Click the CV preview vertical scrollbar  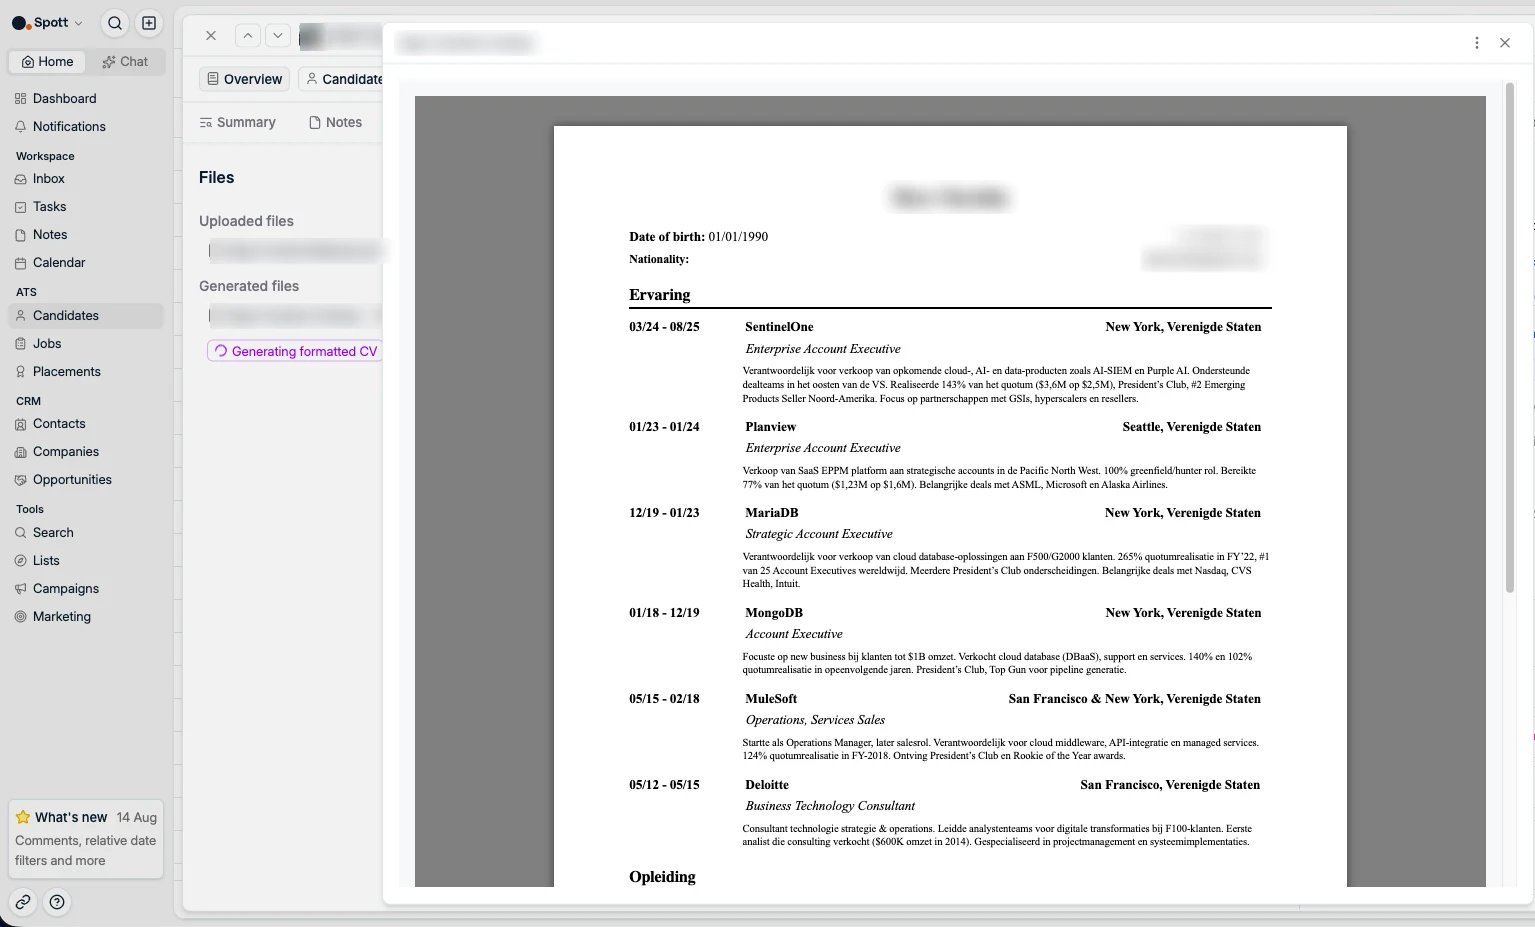(x=1510, y=338)
